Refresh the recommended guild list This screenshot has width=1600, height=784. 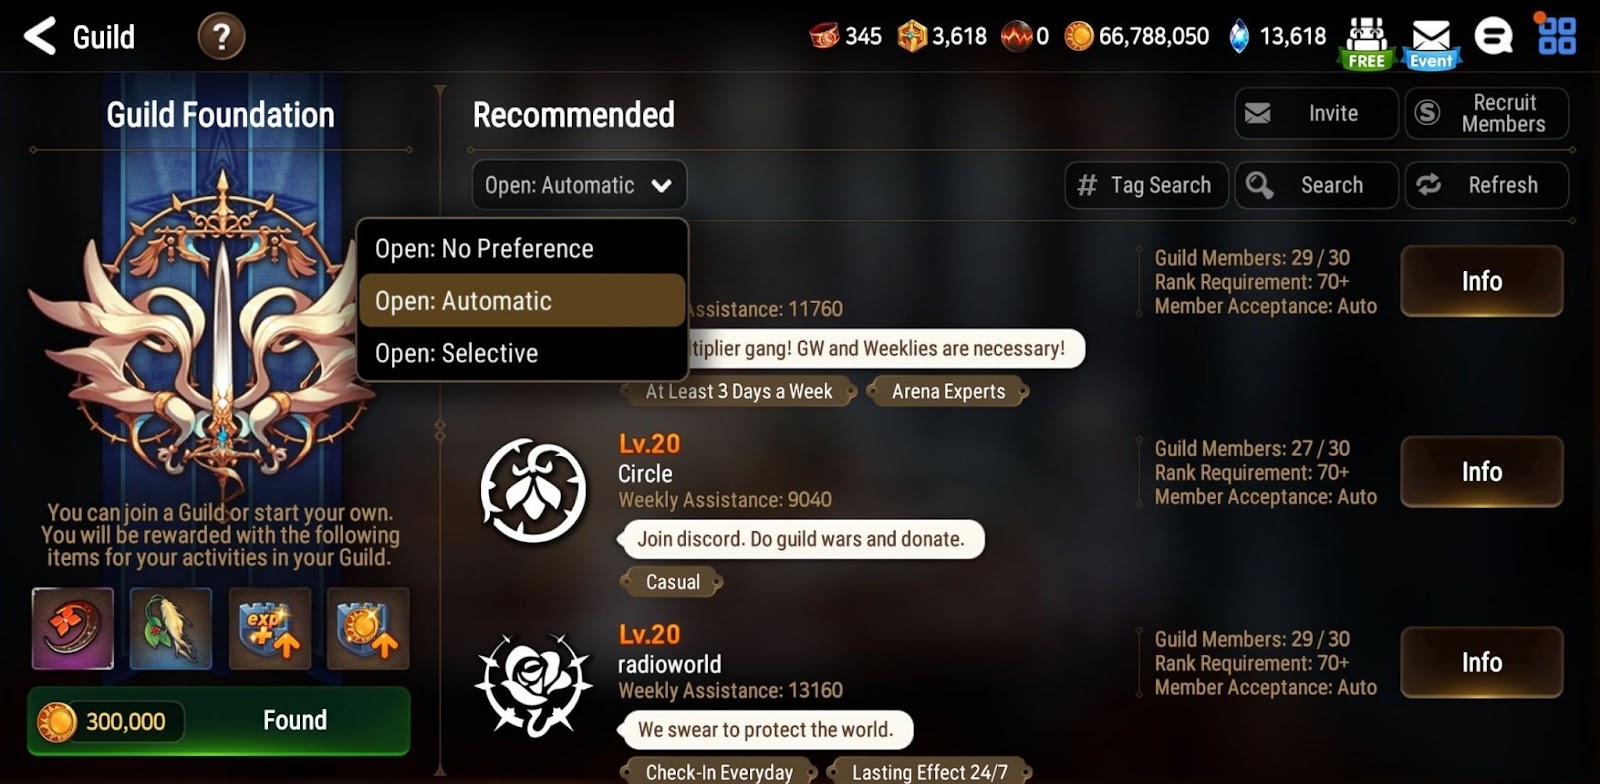[1486, 185]
